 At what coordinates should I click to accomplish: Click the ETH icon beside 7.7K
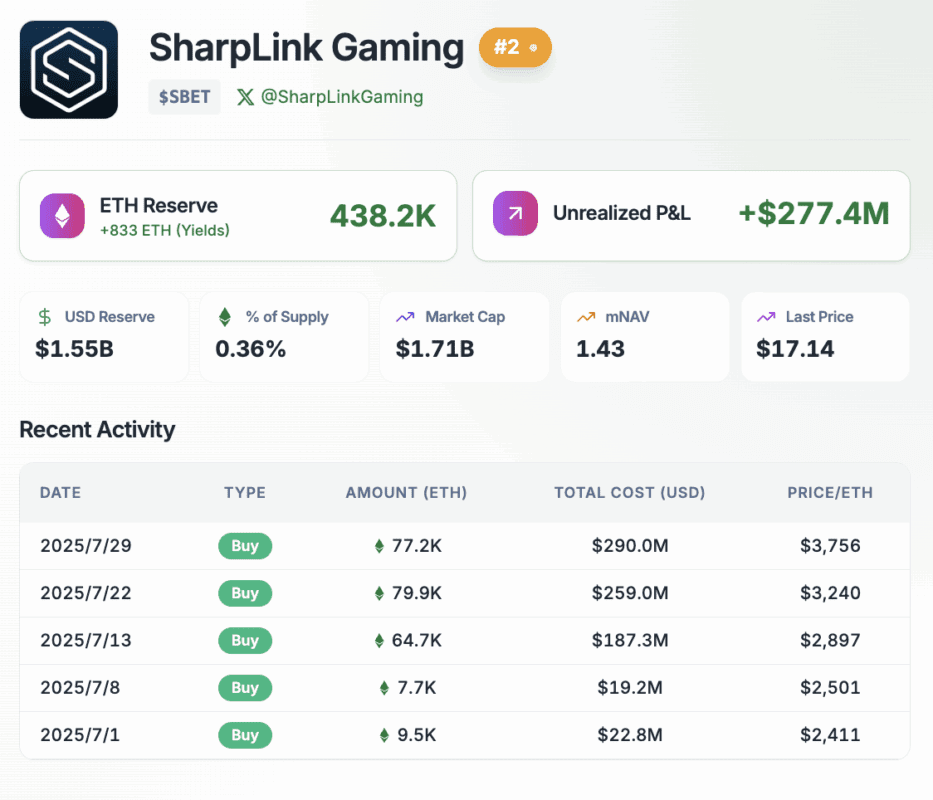(x=384, y=688)
